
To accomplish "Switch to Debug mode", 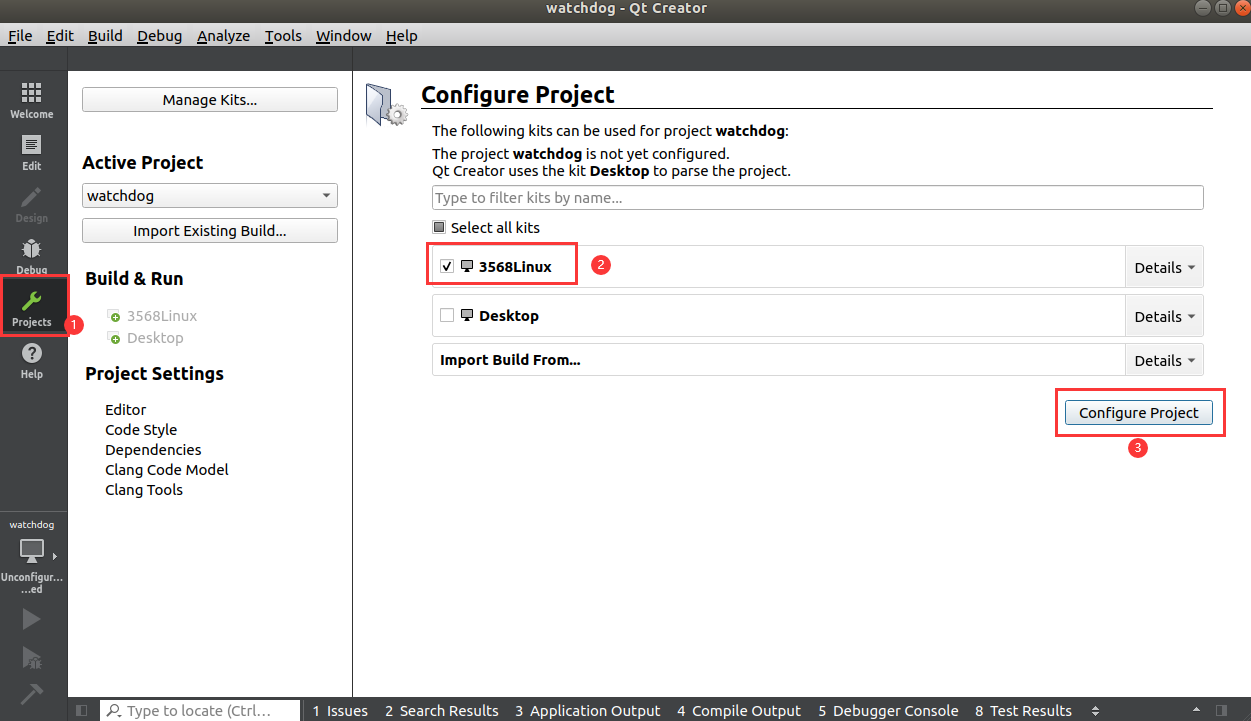I will (32, 255).
